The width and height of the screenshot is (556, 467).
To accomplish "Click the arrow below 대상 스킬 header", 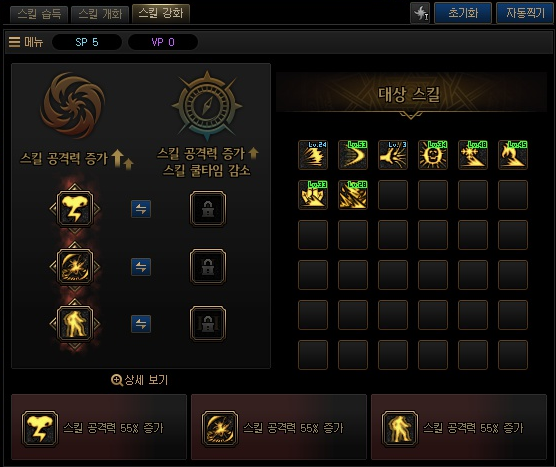I will click(x=411, y=115).
